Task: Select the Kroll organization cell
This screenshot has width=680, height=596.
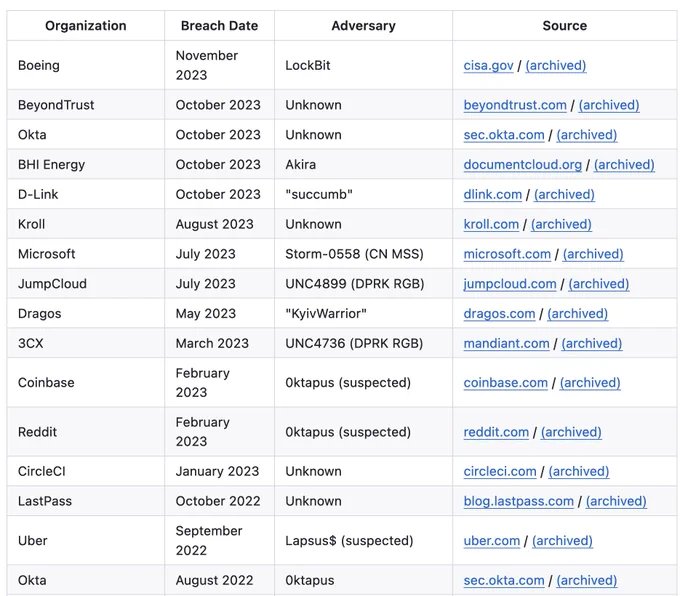Action: 86,224
